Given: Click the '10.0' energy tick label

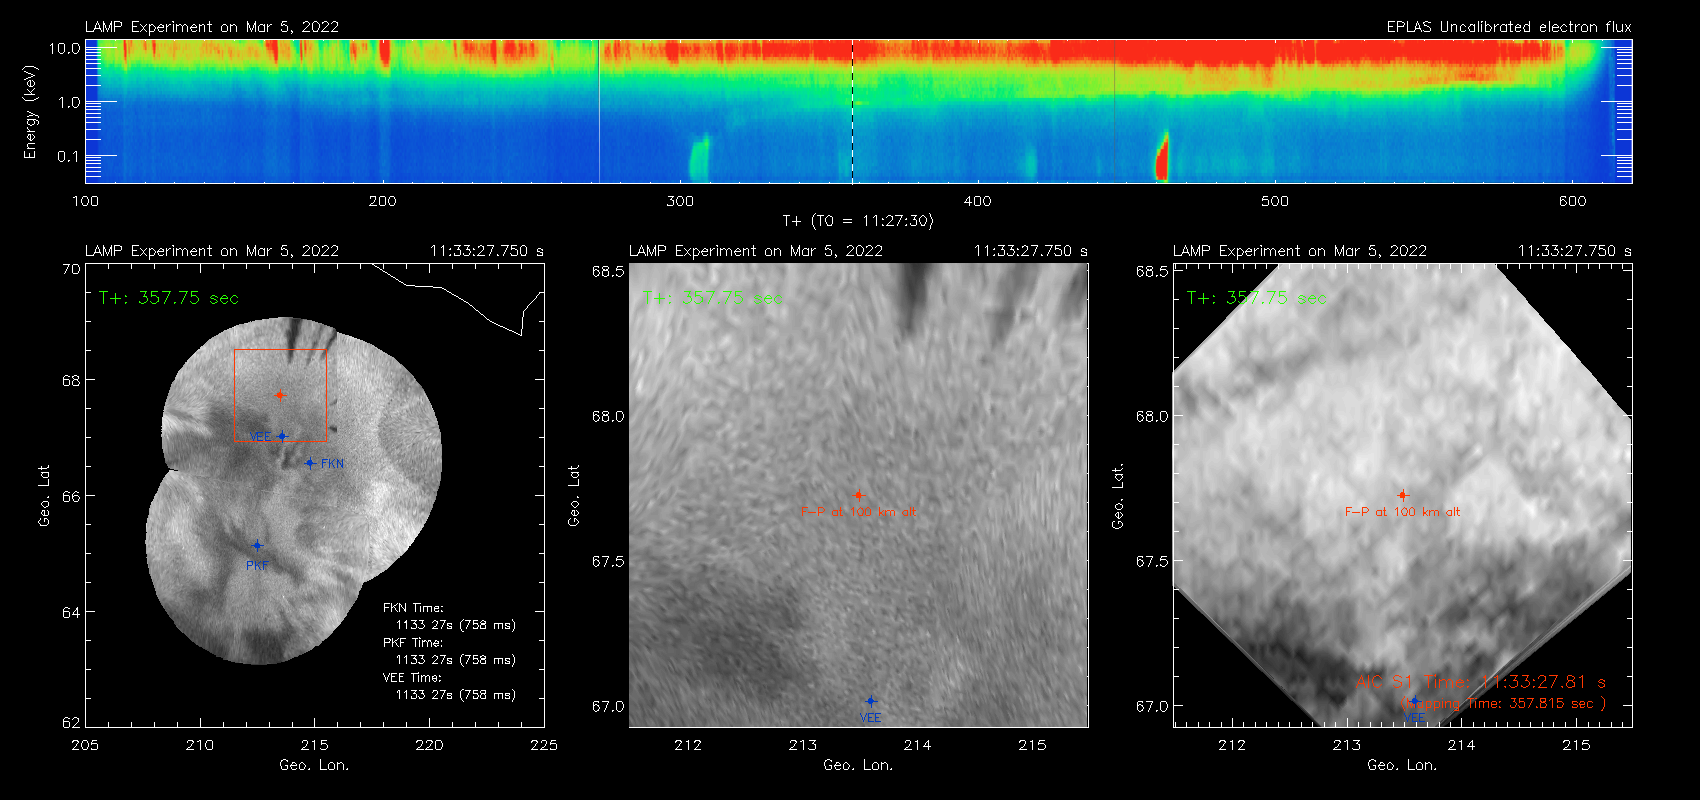Looking at the screenshot, I should coord(64,48).
